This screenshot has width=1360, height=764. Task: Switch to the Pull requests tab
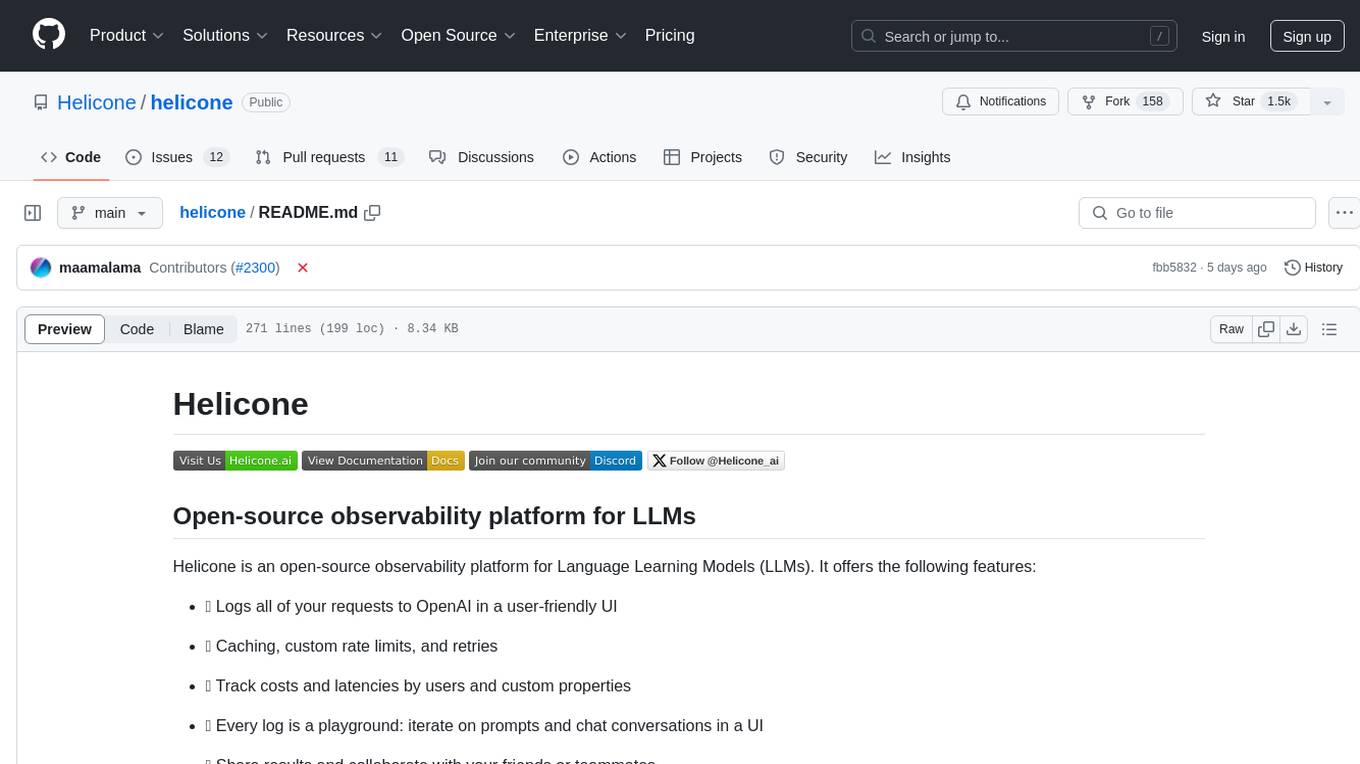click(329, 157)
